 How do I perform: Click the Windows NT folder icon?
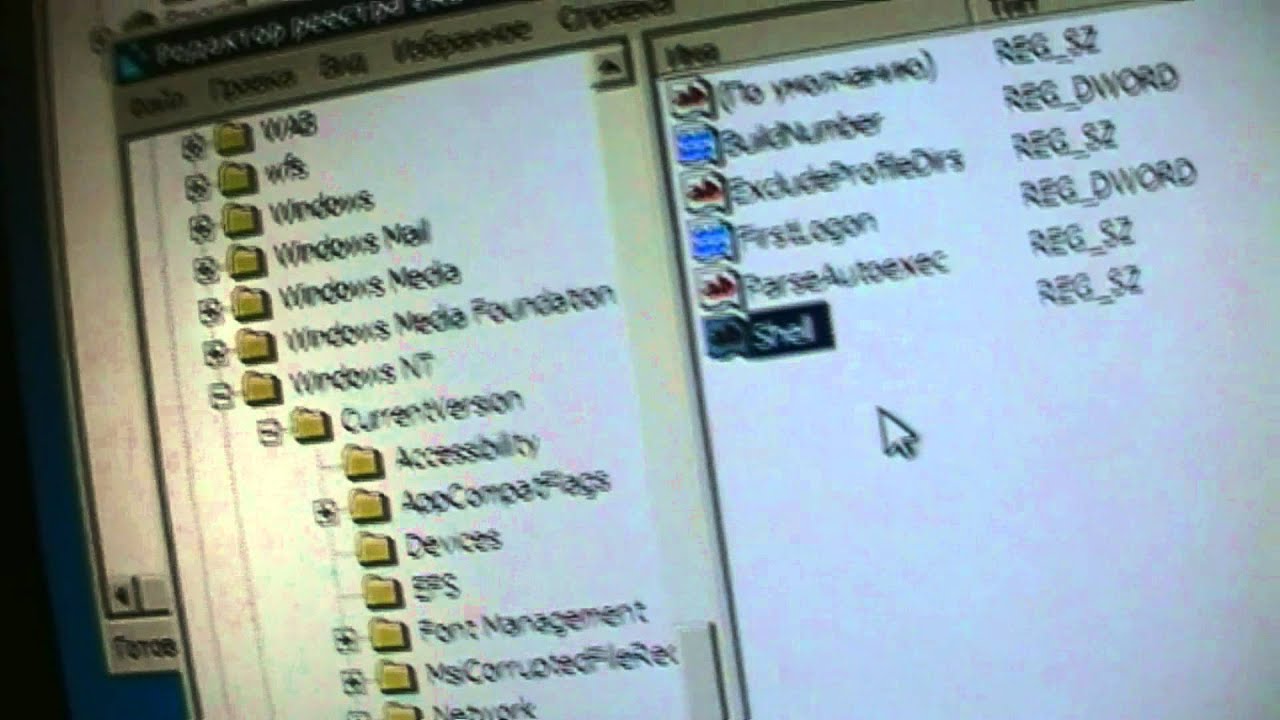[262, 387]
